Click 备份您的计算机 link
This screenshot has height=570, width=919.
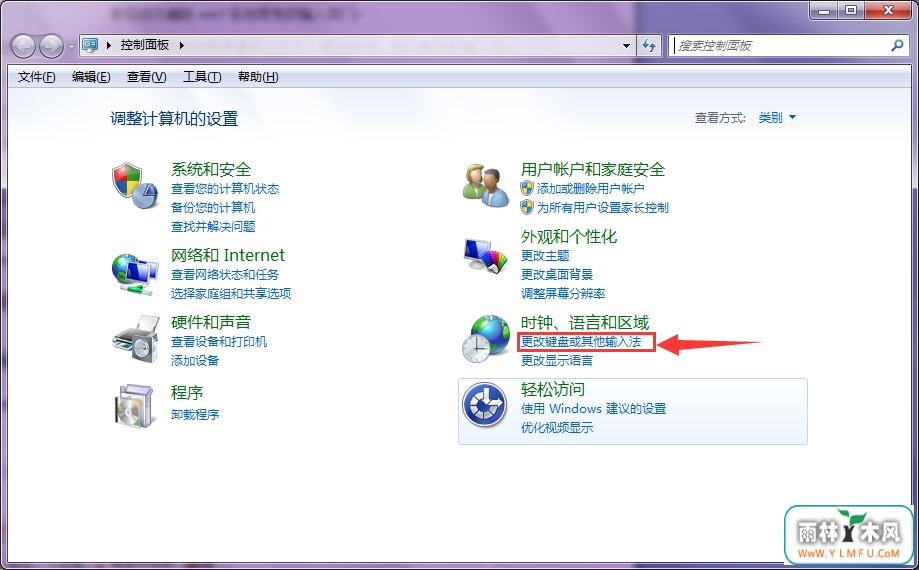[213, 207]
